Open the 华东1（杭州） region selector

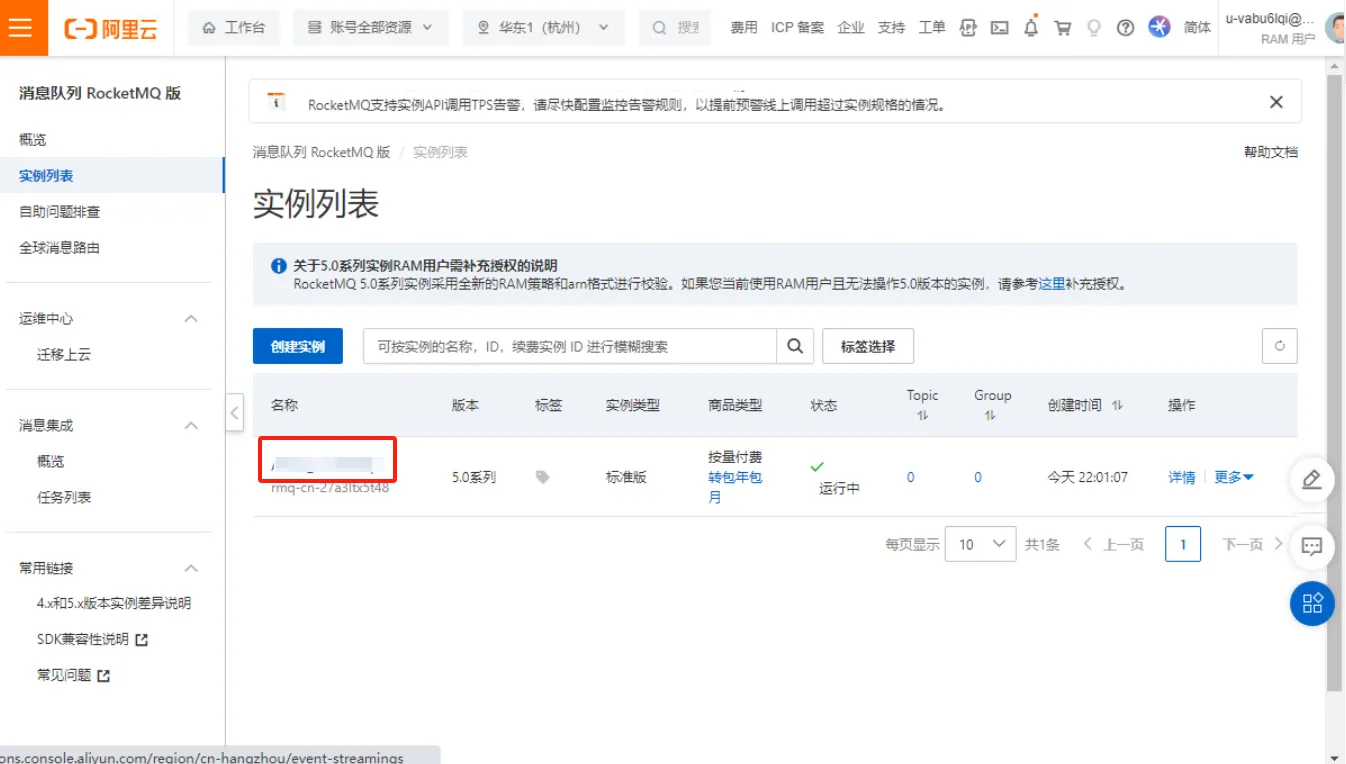pos(543,28)
